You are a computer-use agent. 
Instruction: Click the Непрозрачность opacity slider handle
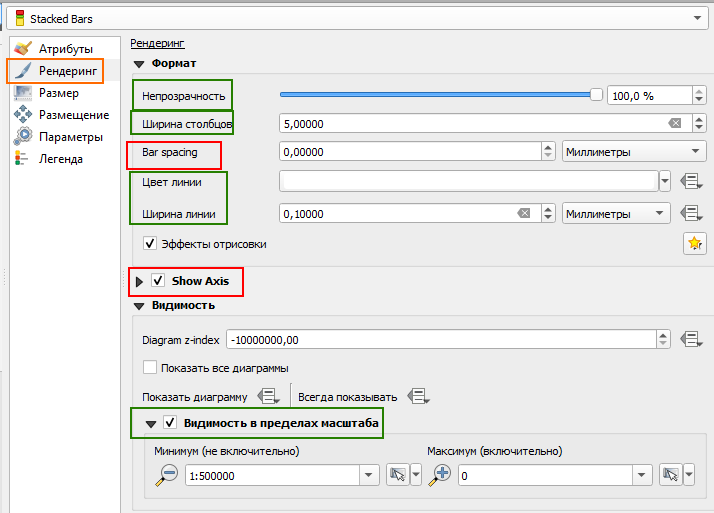(x=597, y=95)
